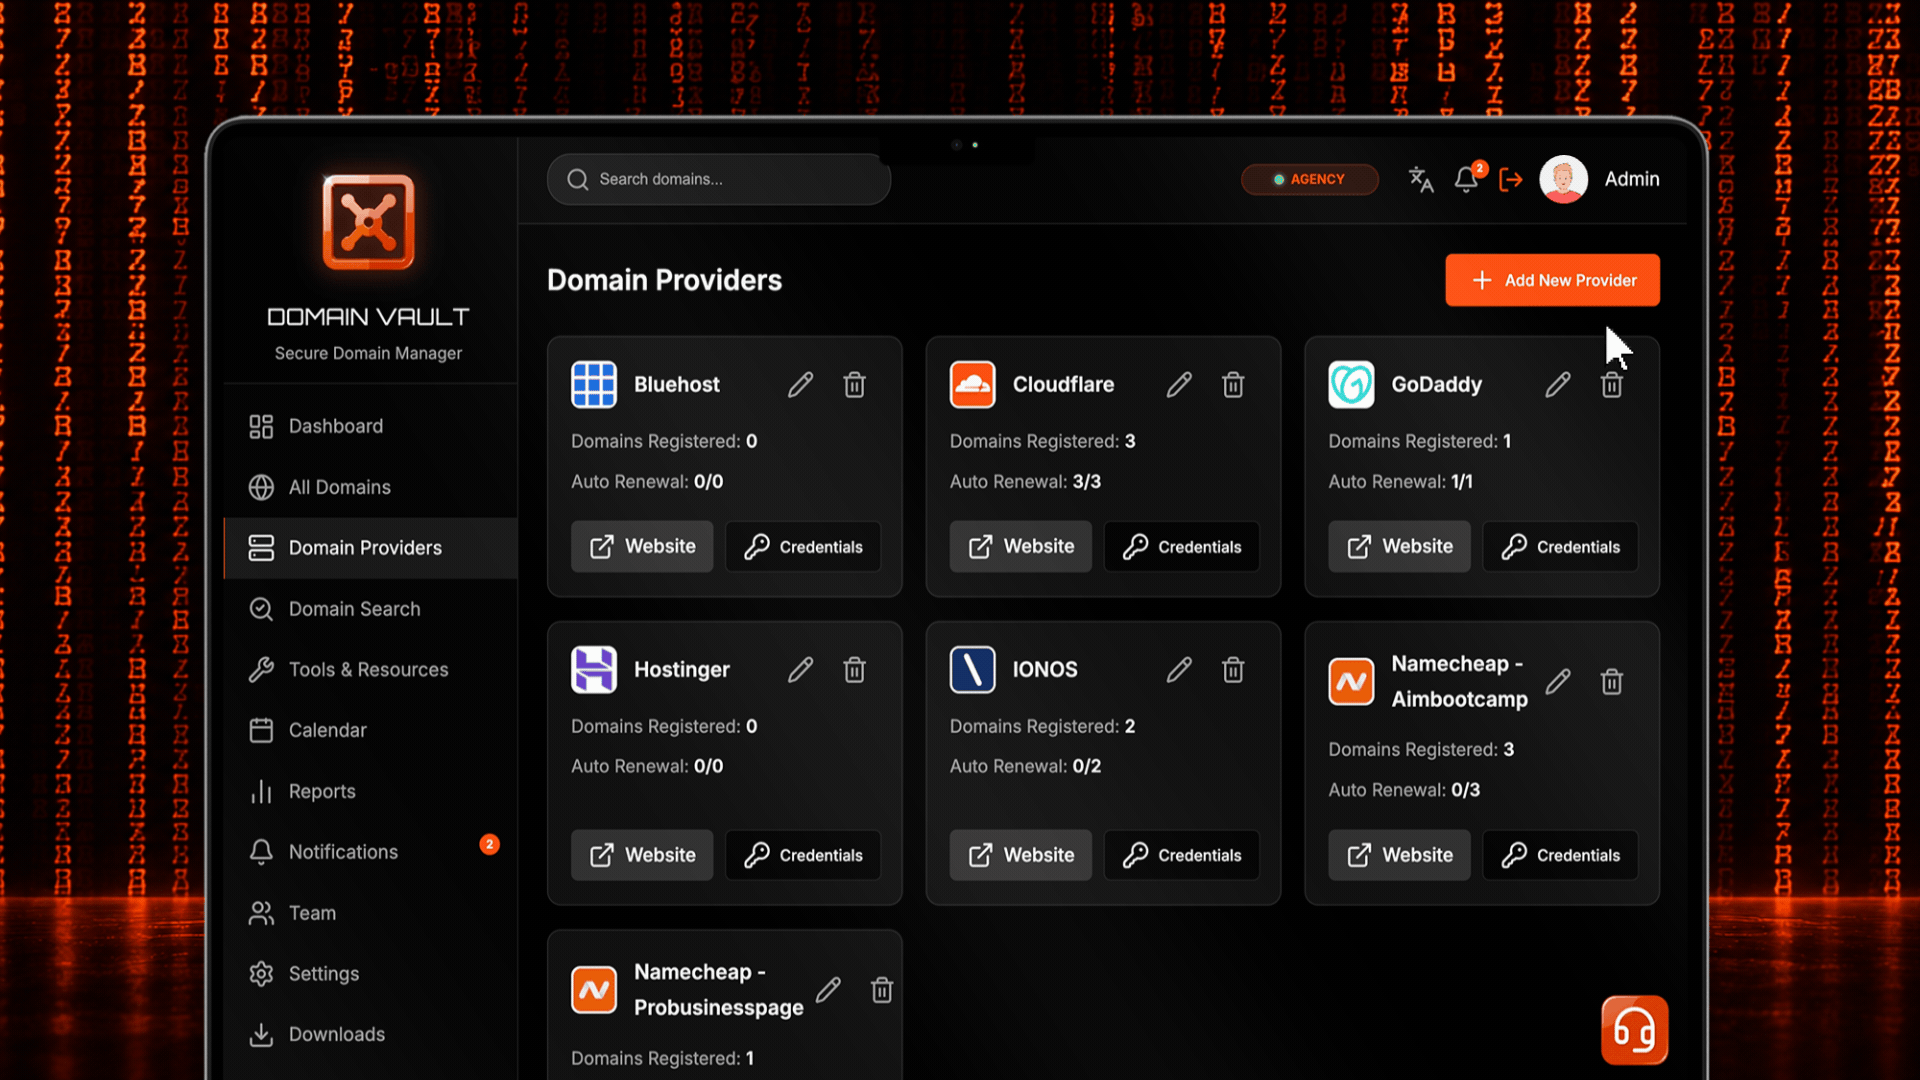Edit the GoDaddy provider entry
The image size is (1920, 1080).
(1558, 385)
